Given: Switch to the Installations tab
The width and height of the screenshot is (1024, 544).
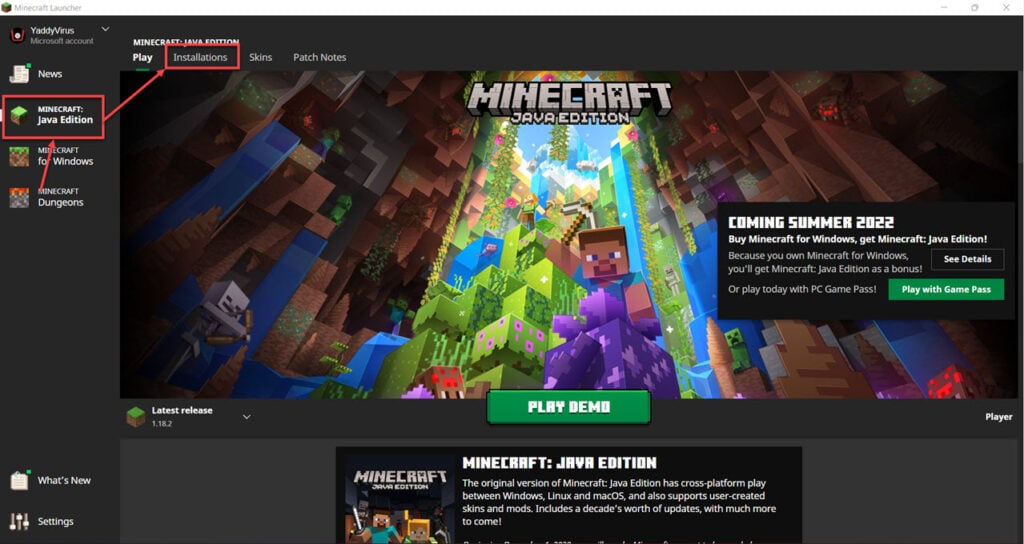Looking at the screenshot, I should (200, 57).
